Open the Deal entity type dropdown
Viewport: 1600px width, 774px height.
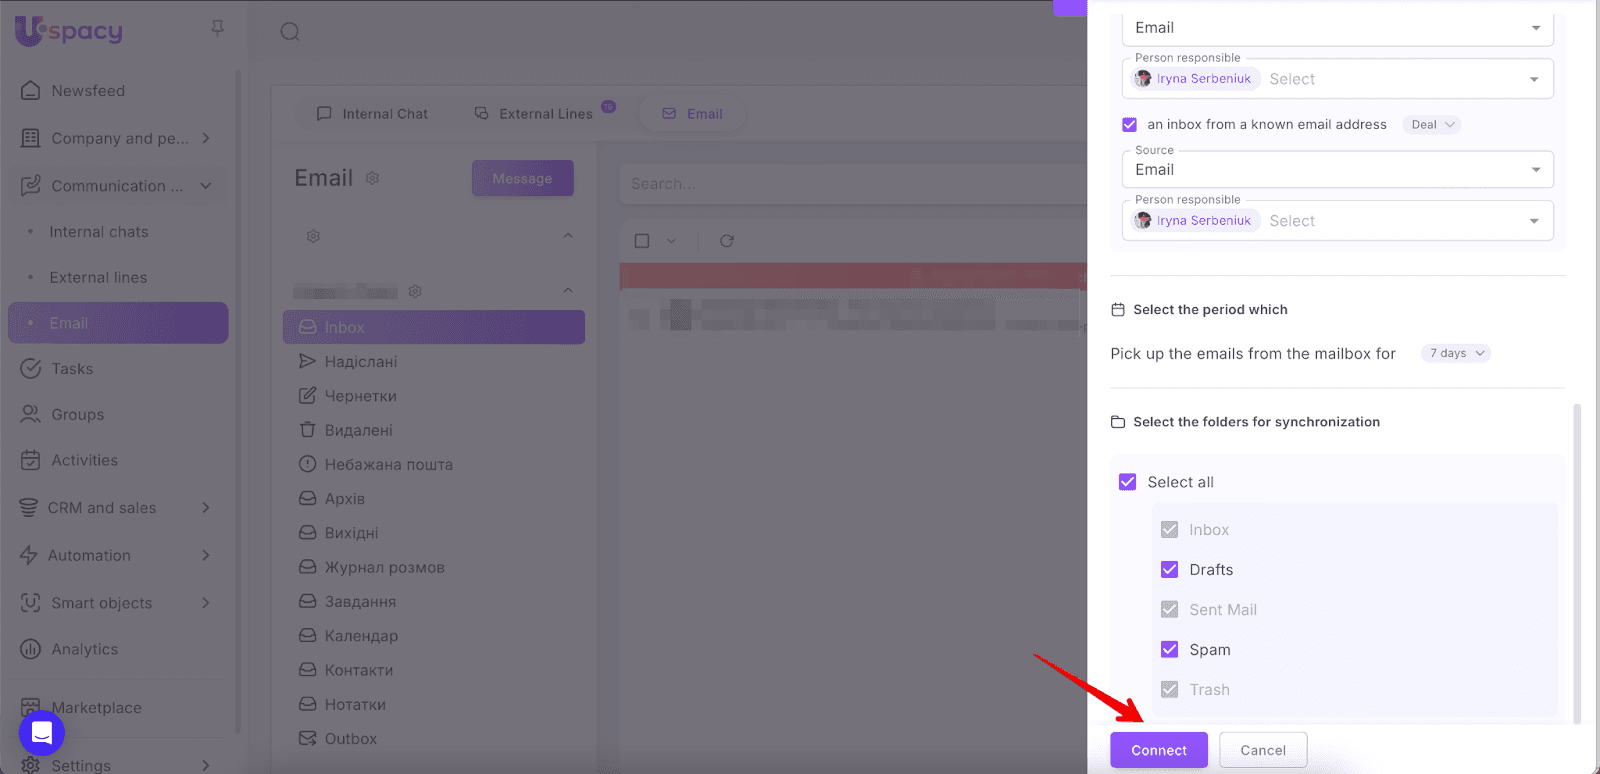pos(1432,125)
